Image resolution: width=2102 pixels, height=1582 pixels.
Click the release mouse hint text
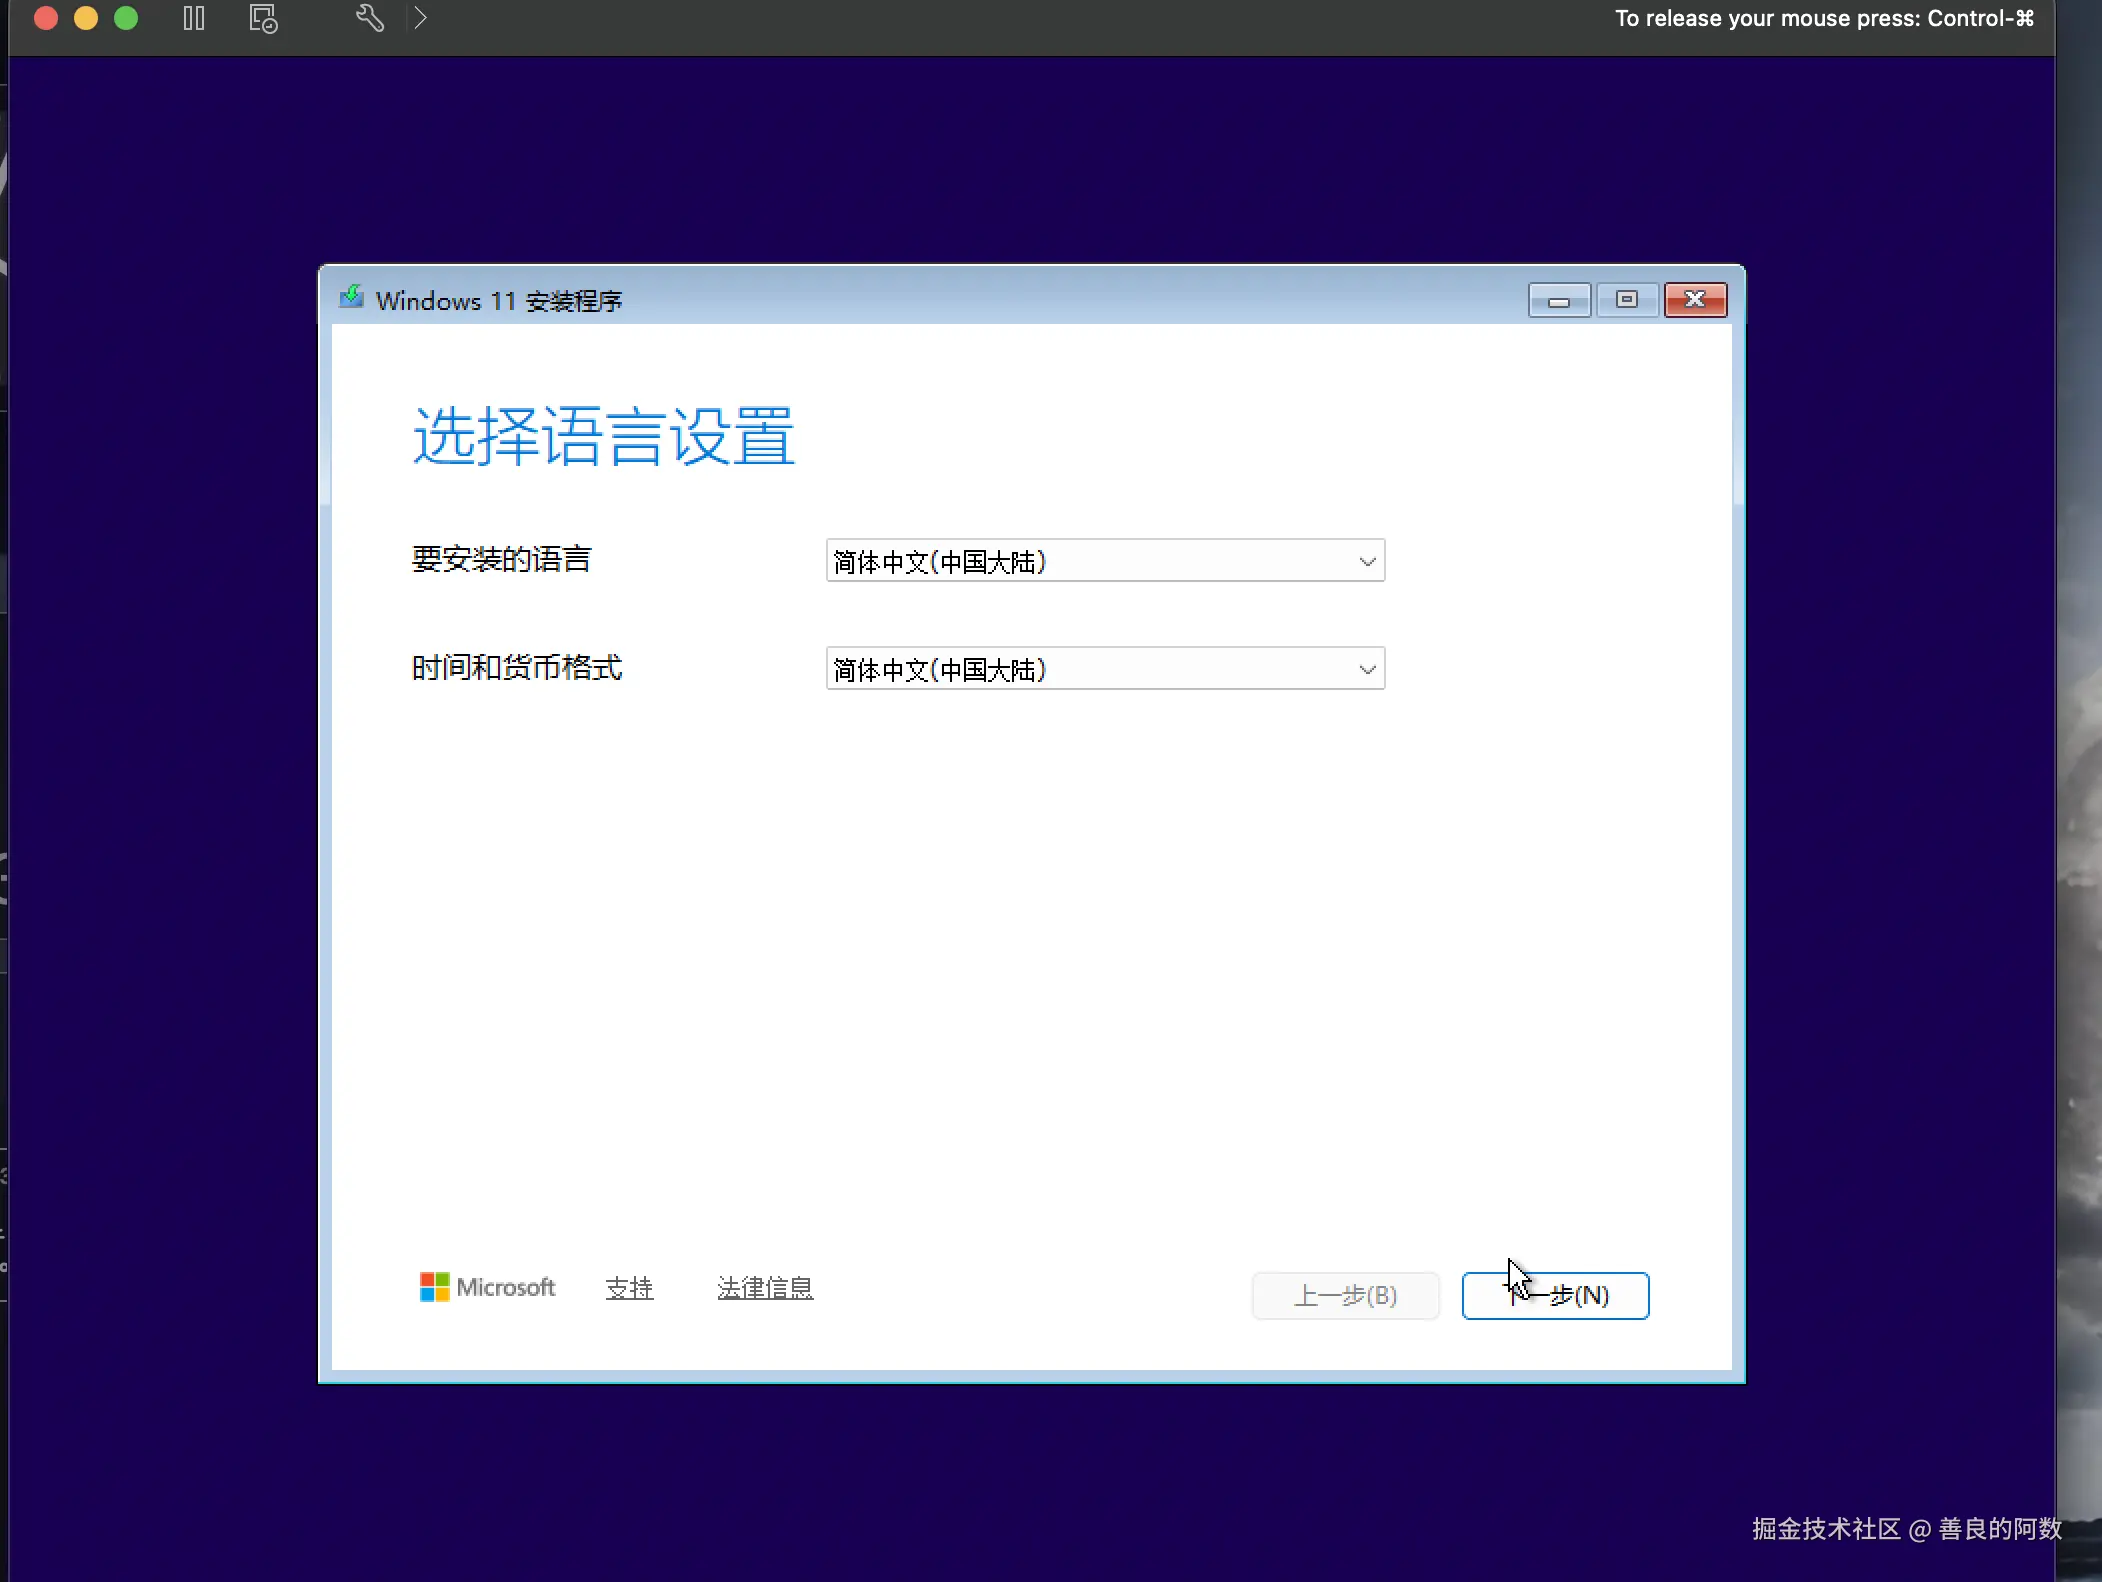click(1824, 18)
